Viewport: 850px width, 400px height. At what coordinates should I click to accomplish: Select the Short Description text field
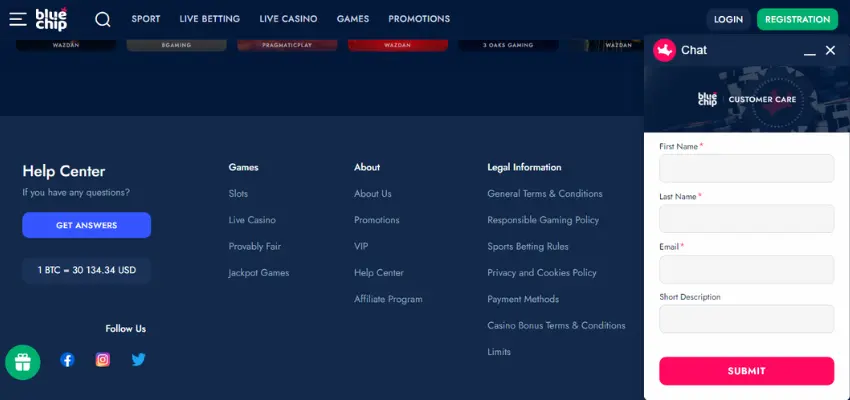746,319
